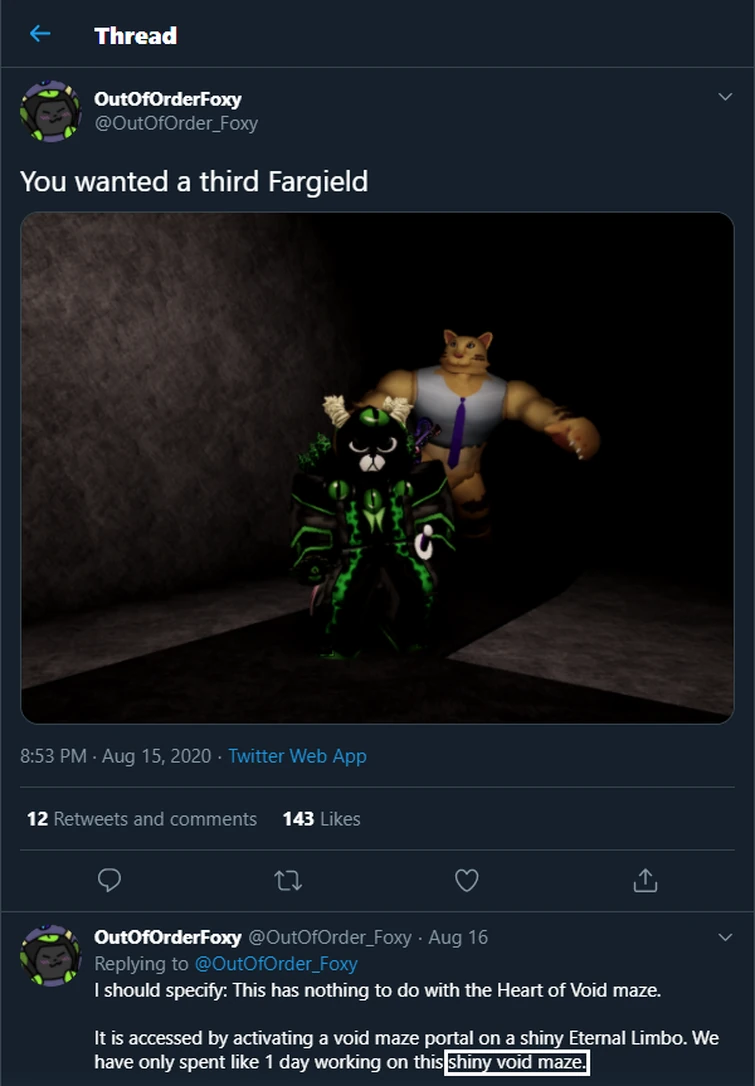755x1086 pixels.
Task: Expand reply tweet options chevron
Action: [725, 937]
